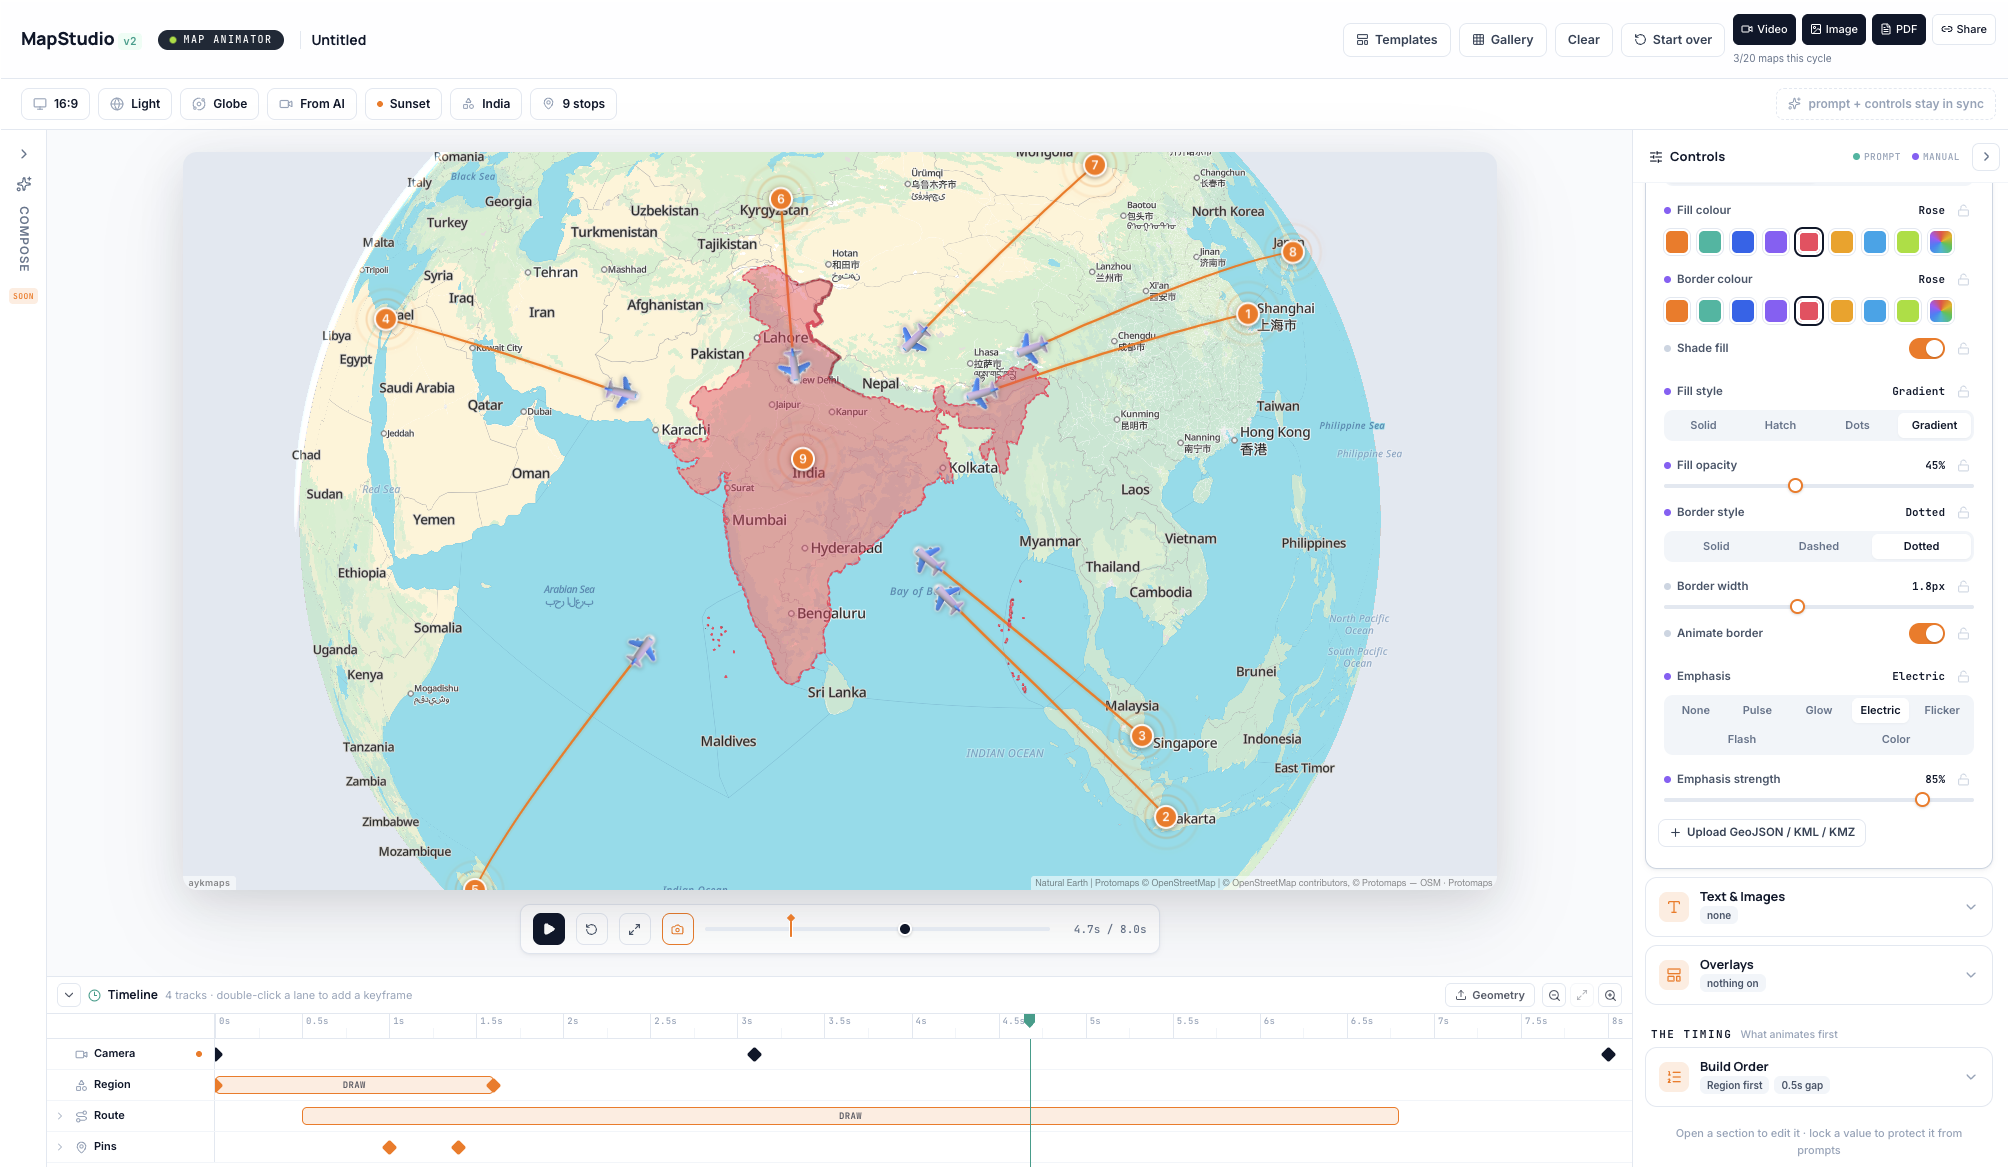Lock the Border style value
The width and height of the screenshot is (2008, 1167).
(x=1964, y=513)
